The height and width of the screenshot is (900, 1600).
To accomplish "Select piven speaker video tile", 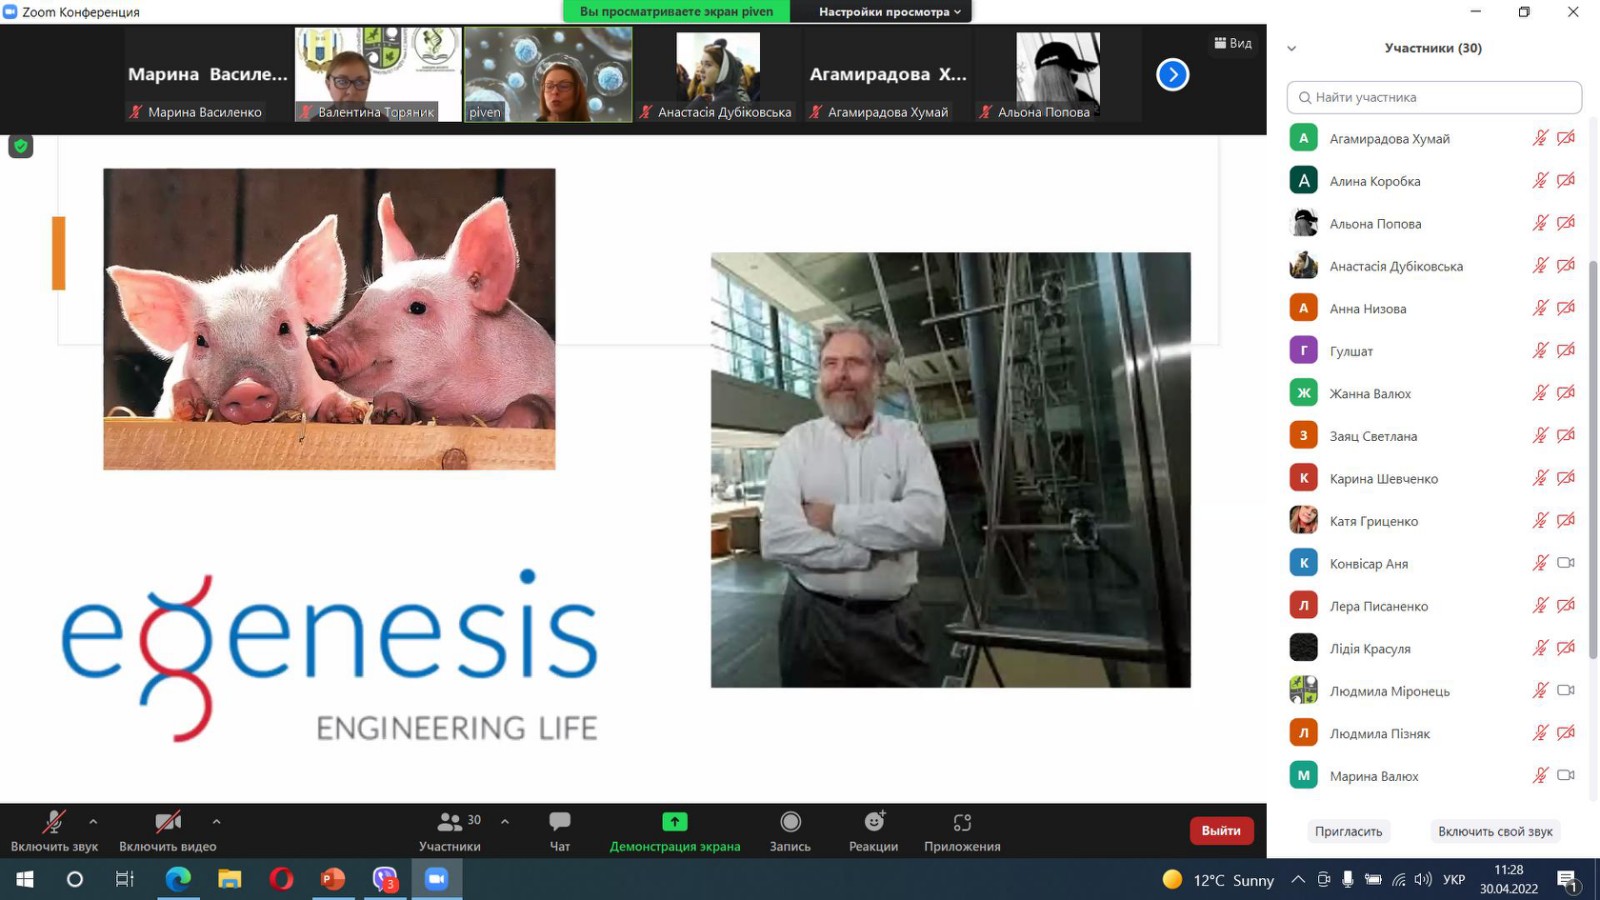I will pos(548,75).
